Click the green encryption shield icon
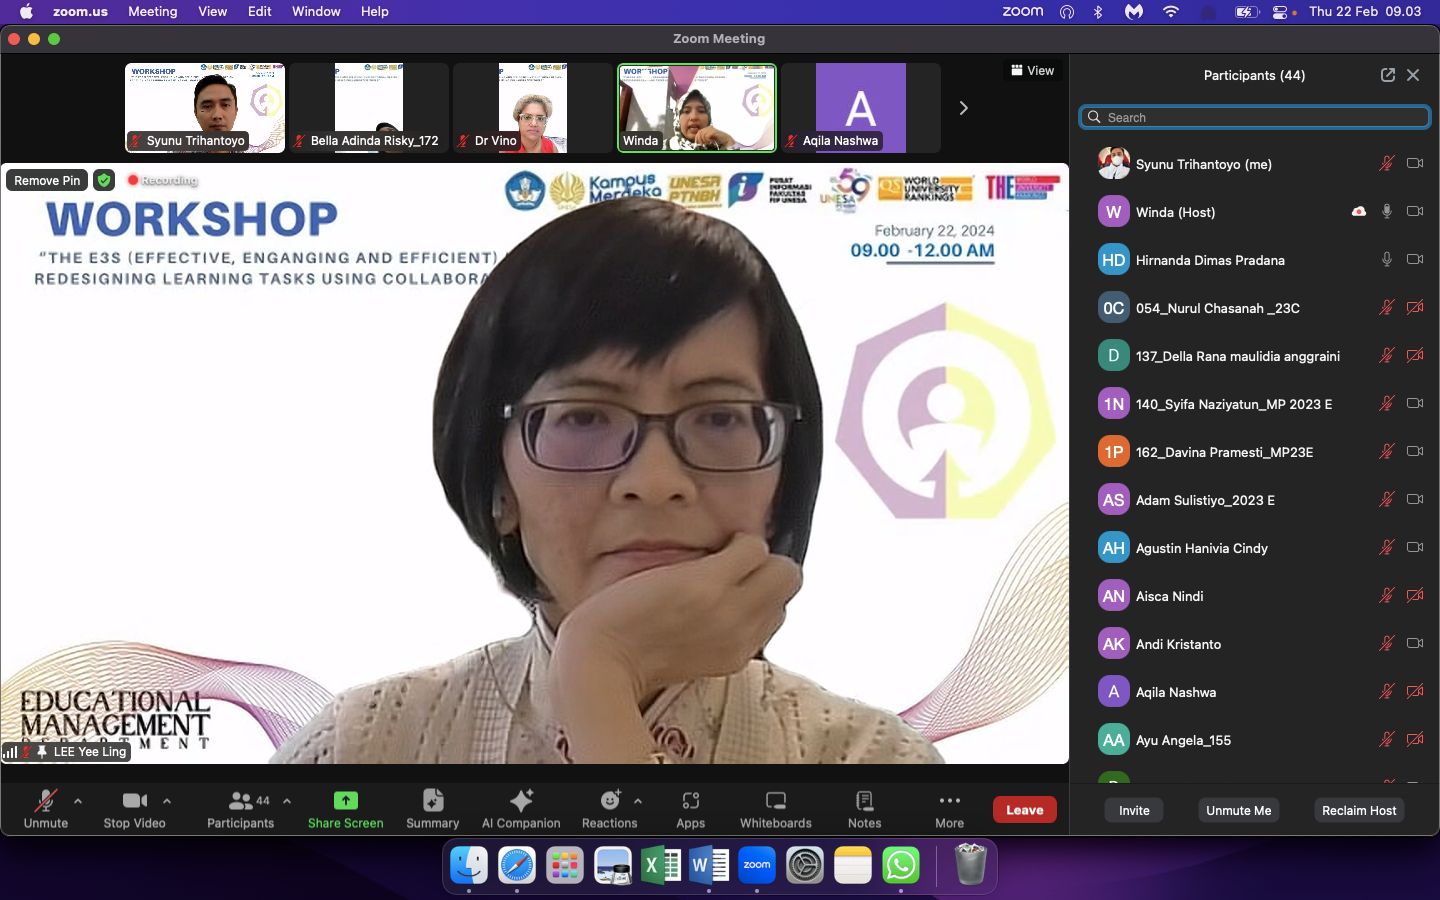The height and width of the screenshot is (900, 1440). [x=104, y=180]
